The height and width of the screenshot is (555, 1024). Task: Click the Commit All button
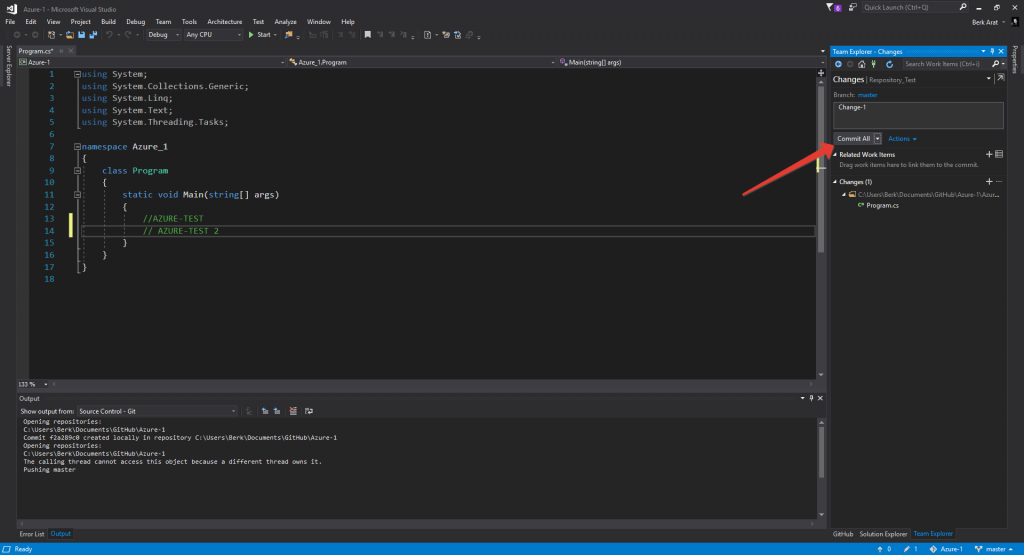(x=853, y=138)
